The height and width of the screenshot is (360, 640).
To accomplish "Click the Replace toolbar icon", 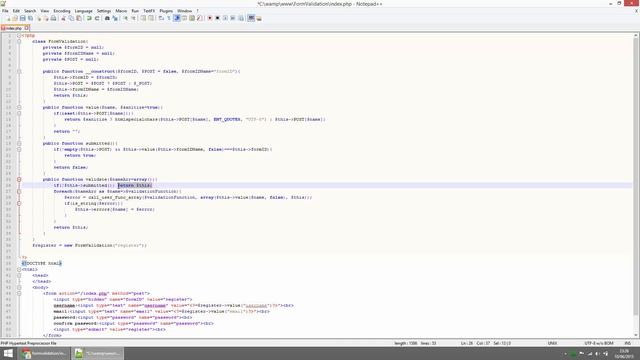I will [x=115, y=18].
